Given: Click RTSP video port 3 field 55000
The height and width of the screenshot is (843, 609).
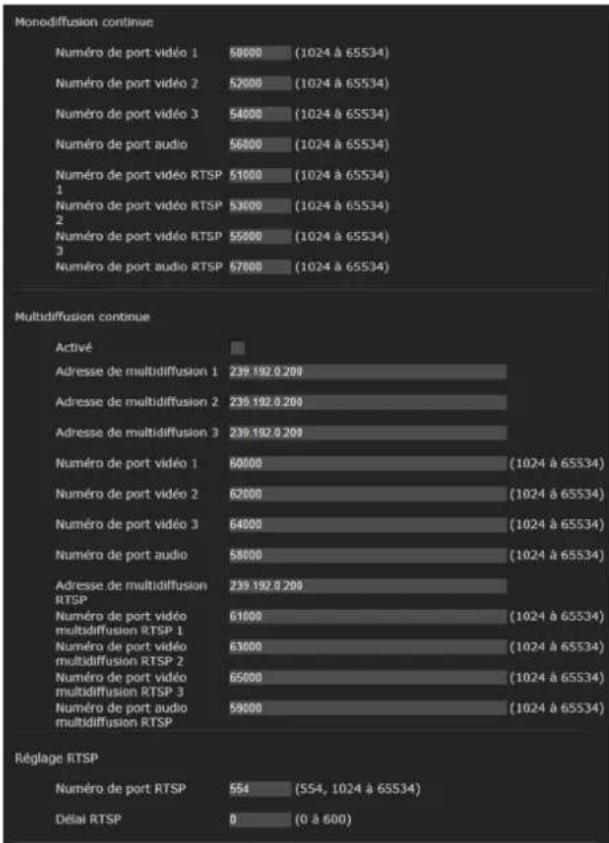Looking at the screenshot, I should [260, 237].
